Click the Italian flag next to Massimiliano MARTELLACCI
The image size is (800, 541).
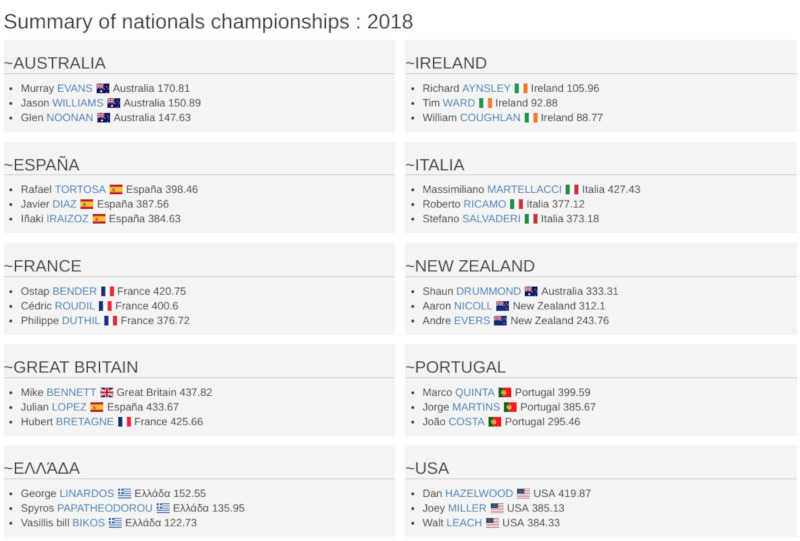tap(572, 189)
